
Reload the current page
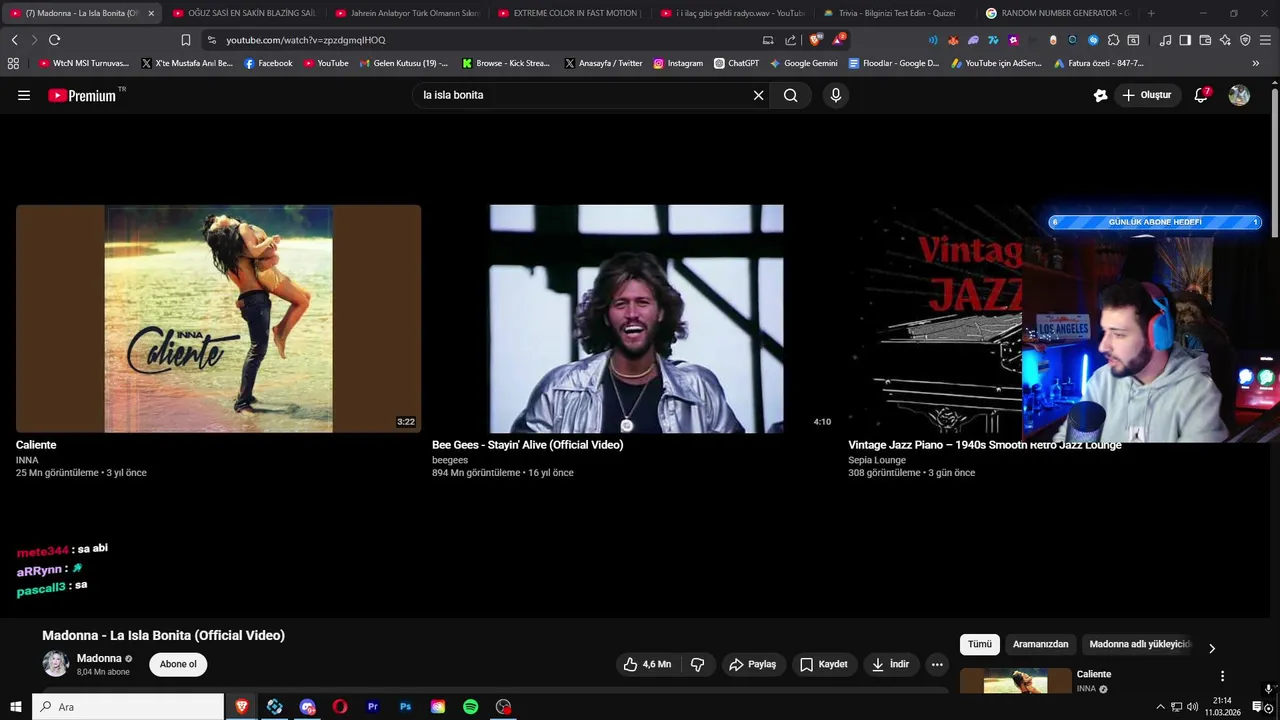pyautogui.click(x=54, y=40)
